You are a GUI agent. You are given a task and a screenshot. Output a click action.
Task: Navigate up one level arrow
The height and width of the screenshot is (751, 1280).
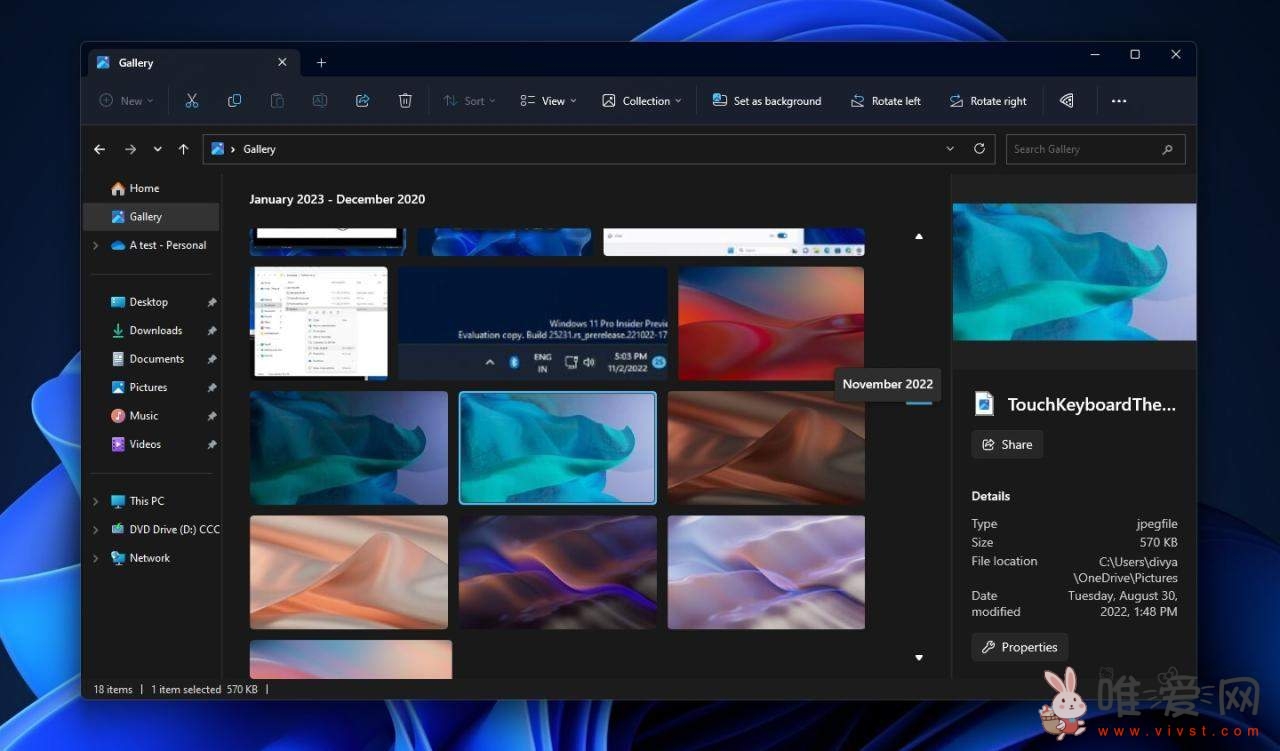pyautogui.click(x=183, y=149)
